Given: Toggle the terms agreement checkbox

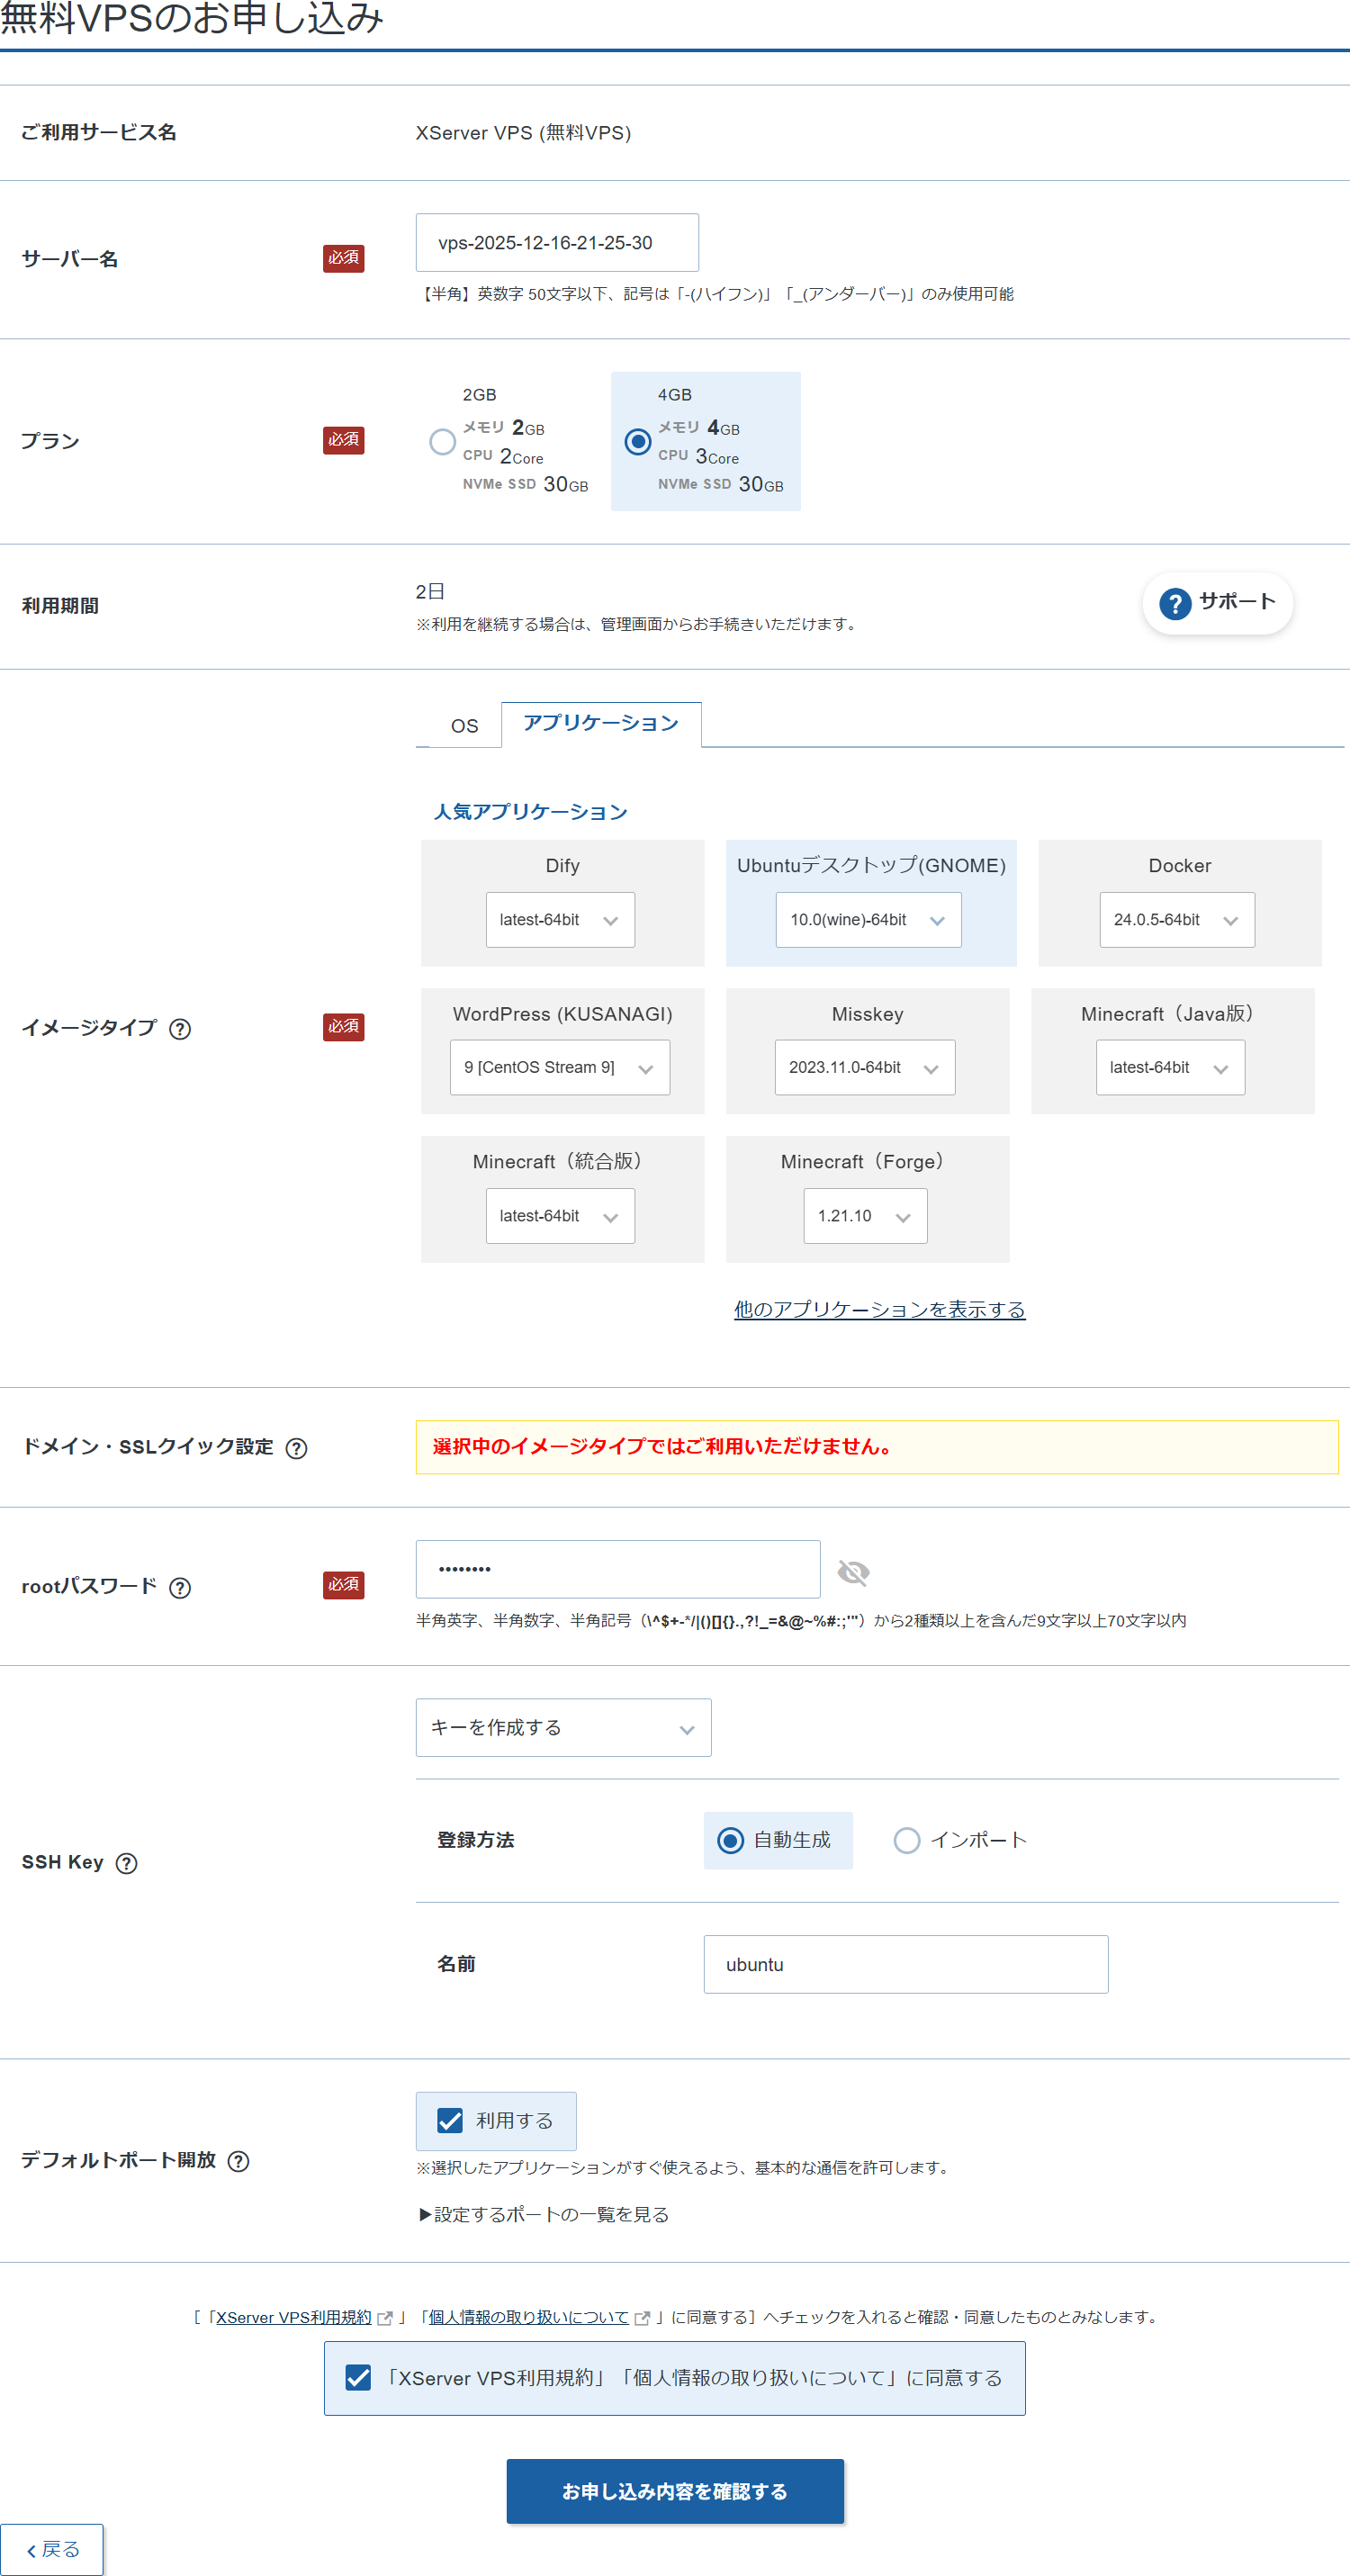Looking at the screenshot, I should tap(358, 2377).
